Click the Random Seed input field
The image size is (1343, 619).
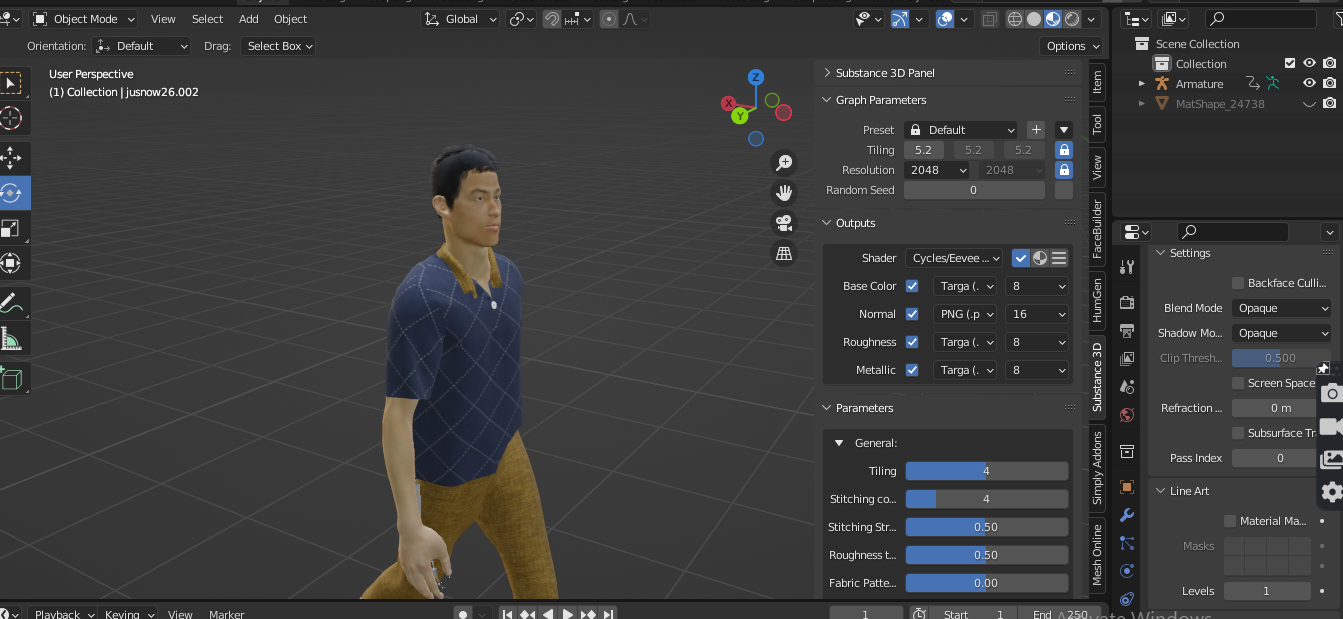coord(973,190)
